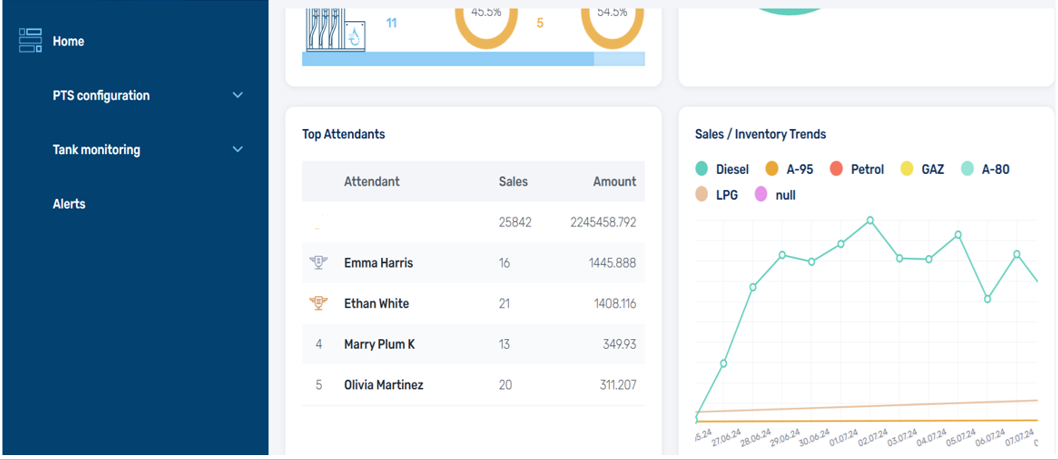Open the Alerts menu item
This screenshot has width=1058, height=460.
(69, 204)
